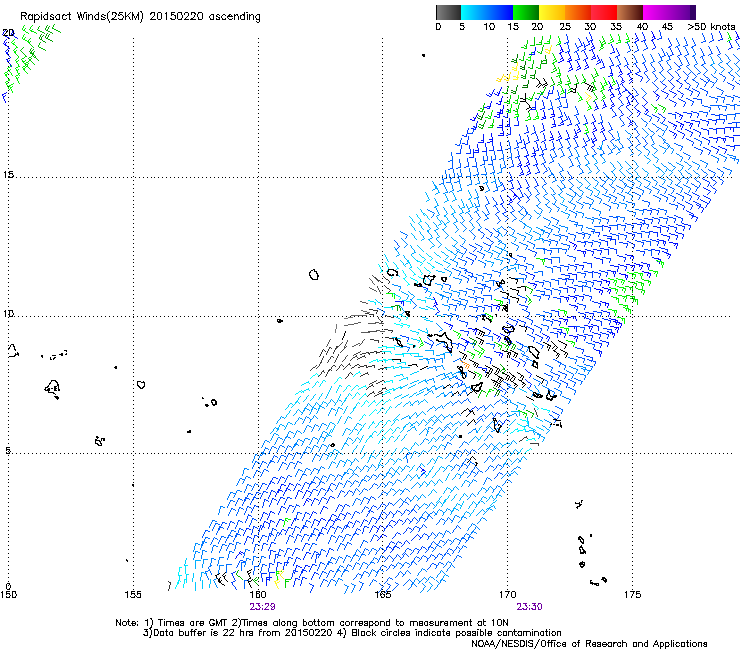Screen dimensions: 740x650
Task: Click the purple 23:30 time stamp
Action: pos(529,607)
